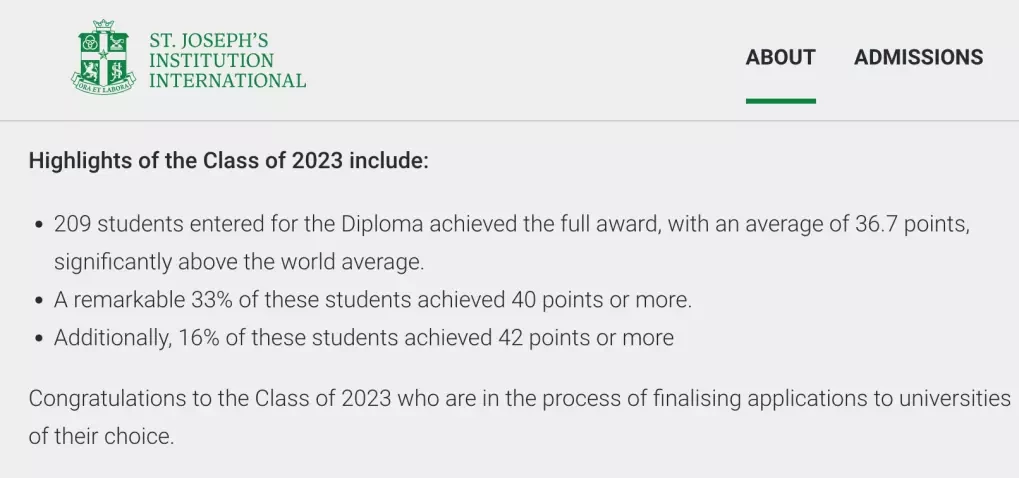Click the final line of their choice
Screen dimensions: 1019x478
(x=101, y=436)
